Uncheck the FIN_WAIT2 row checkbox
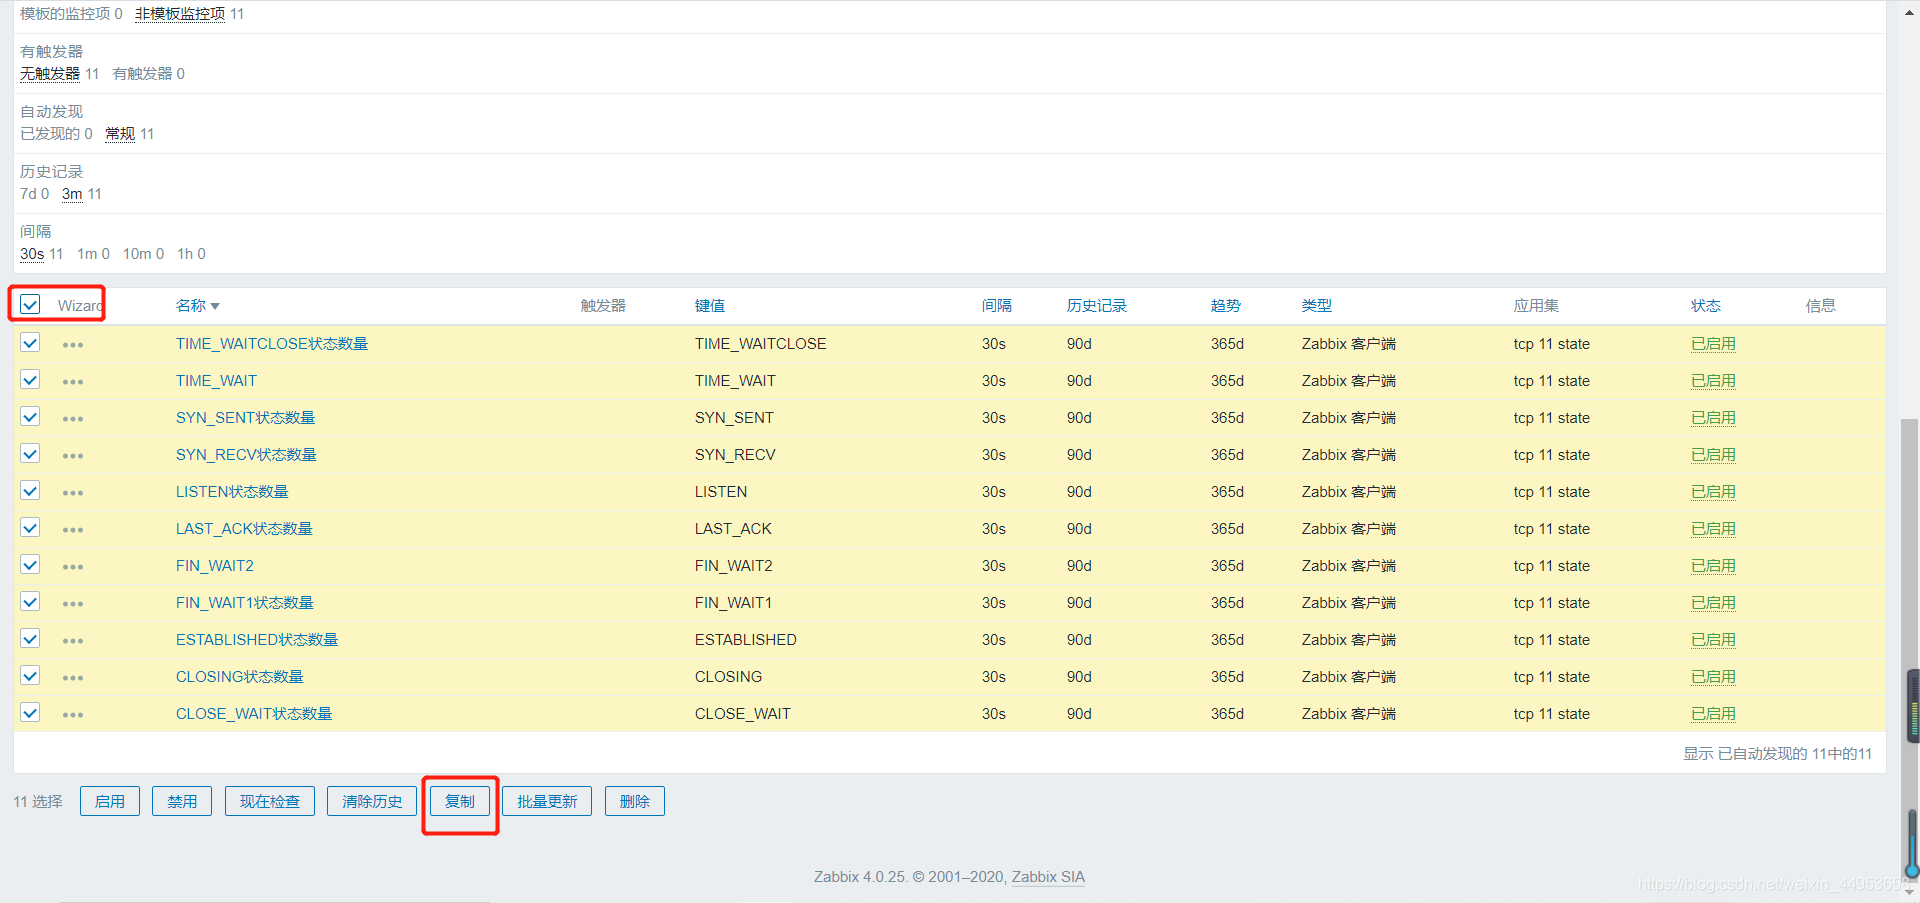The width and height of the screenshot is (1920, 903). [x=30, y=565]
